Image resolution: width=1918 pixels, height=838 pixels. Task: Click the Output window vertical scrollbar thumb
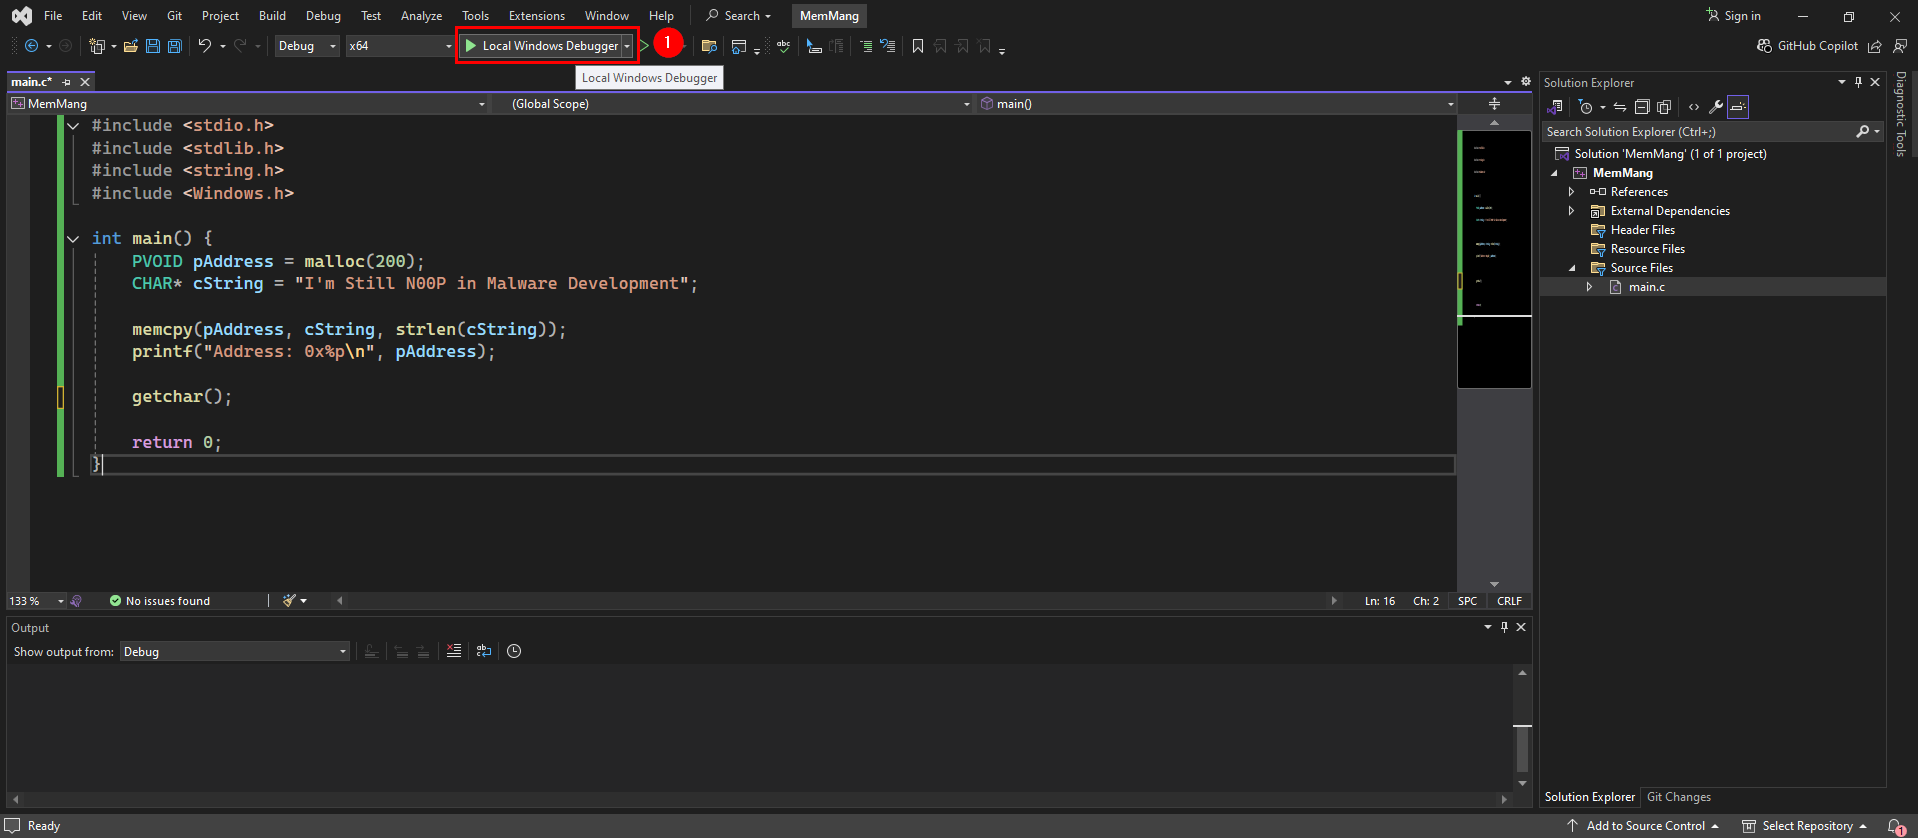tap(1522, 747)
